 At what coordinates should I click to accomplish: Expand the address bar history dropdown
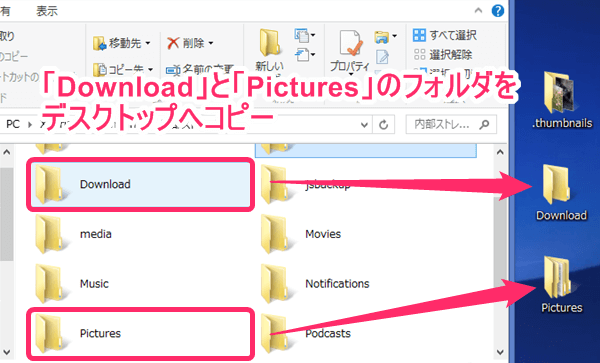(365, 125)
